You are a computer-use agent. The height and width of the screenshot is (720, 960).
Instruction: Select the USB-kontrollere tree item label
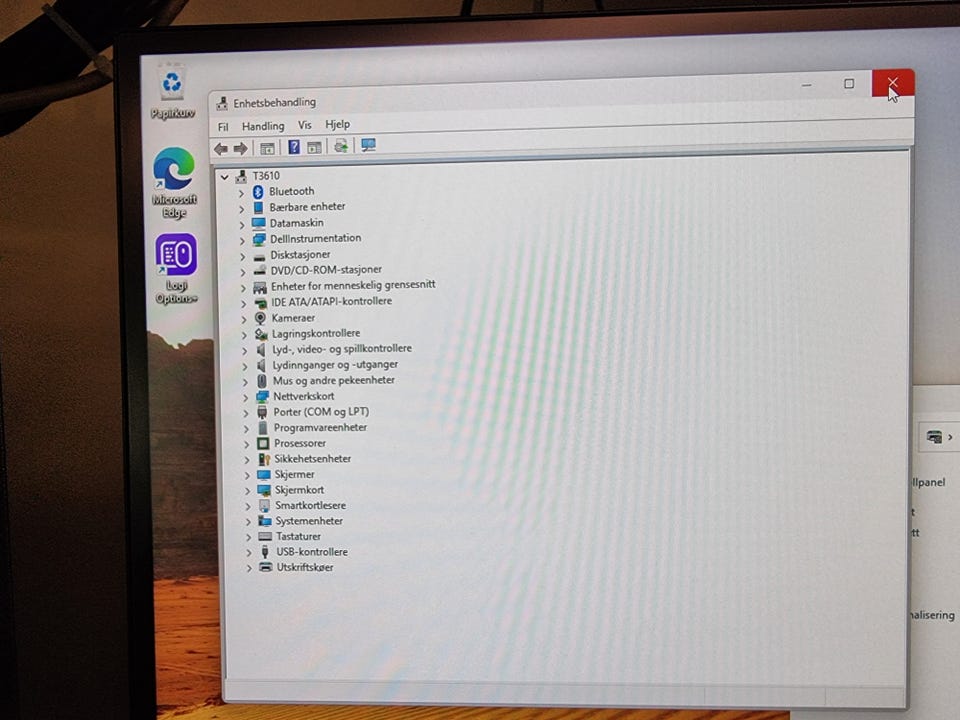point(312,552)
